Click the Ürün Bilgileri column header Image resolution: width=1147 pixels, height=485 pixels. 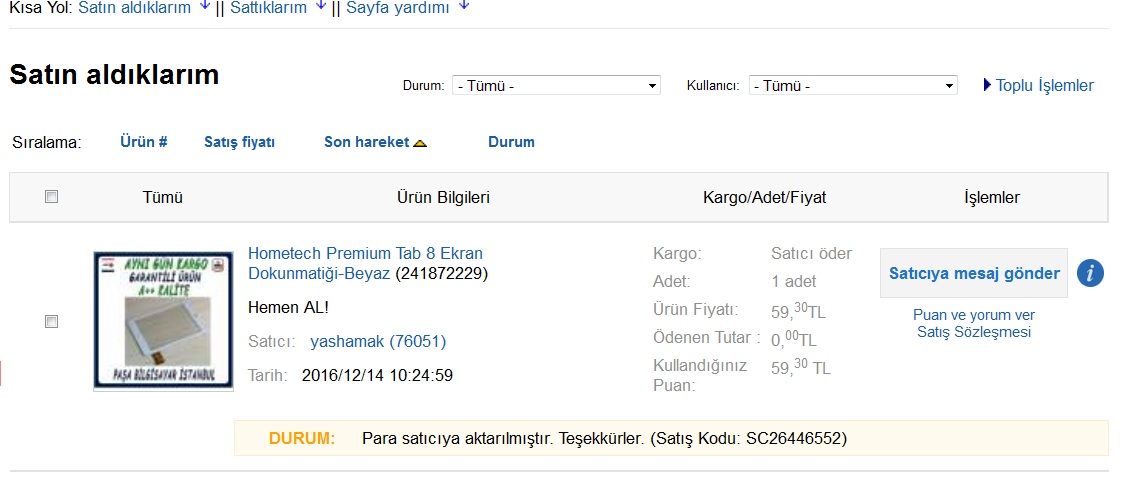(443, 198)
